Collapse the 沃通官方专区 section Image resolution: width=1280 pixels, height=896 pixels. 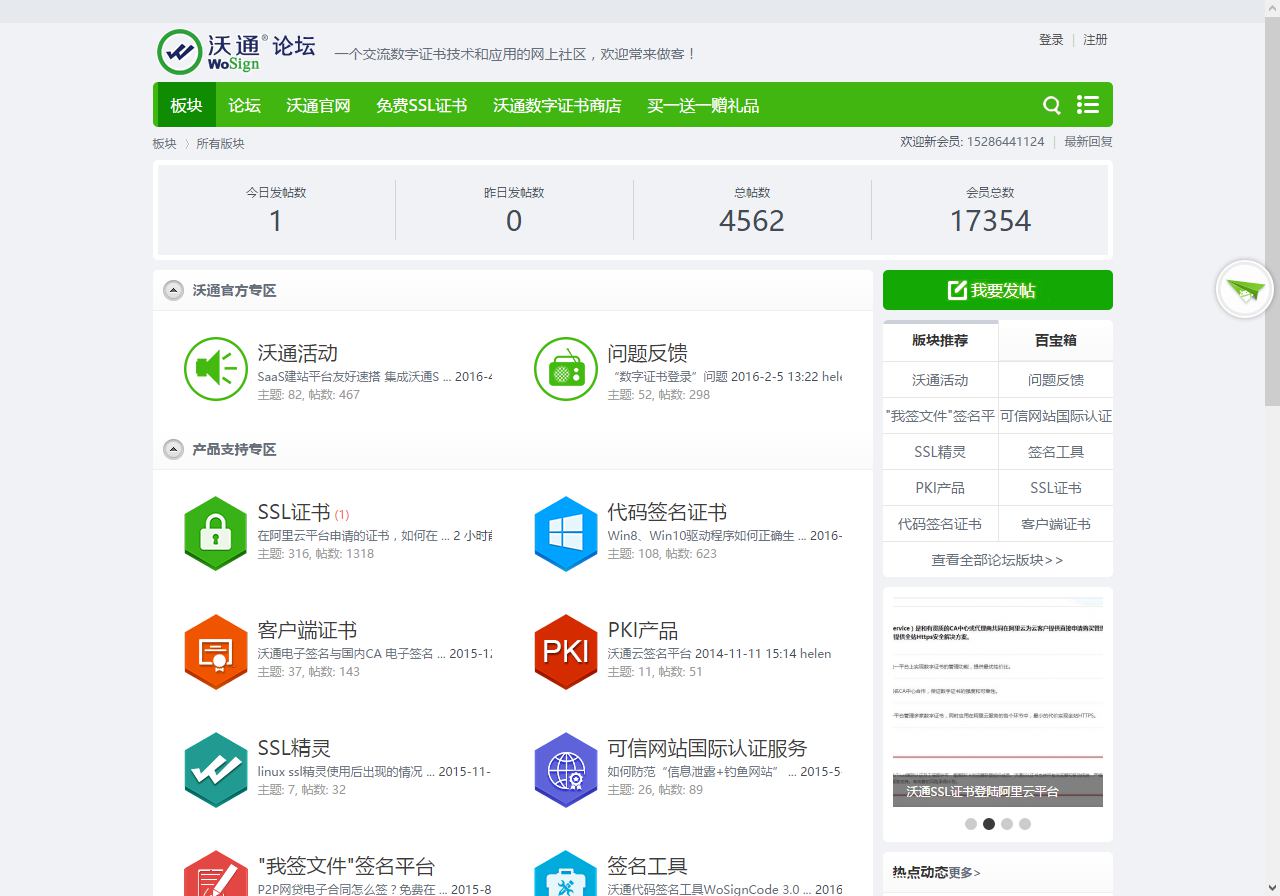(174, 291)
